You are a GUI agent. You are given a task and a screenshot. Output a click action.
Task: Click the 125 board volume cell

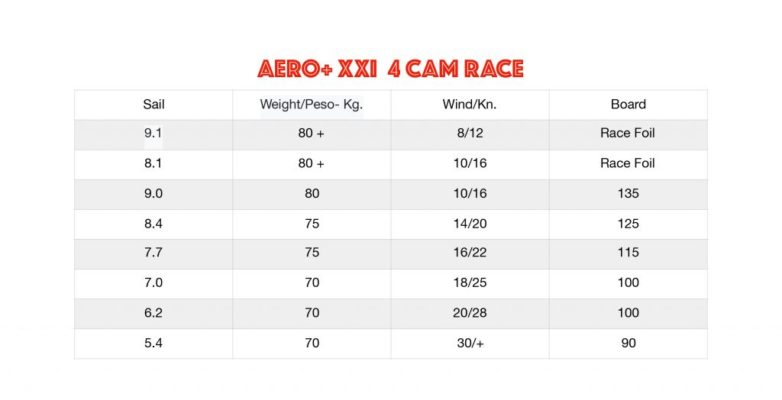[628, 223]
